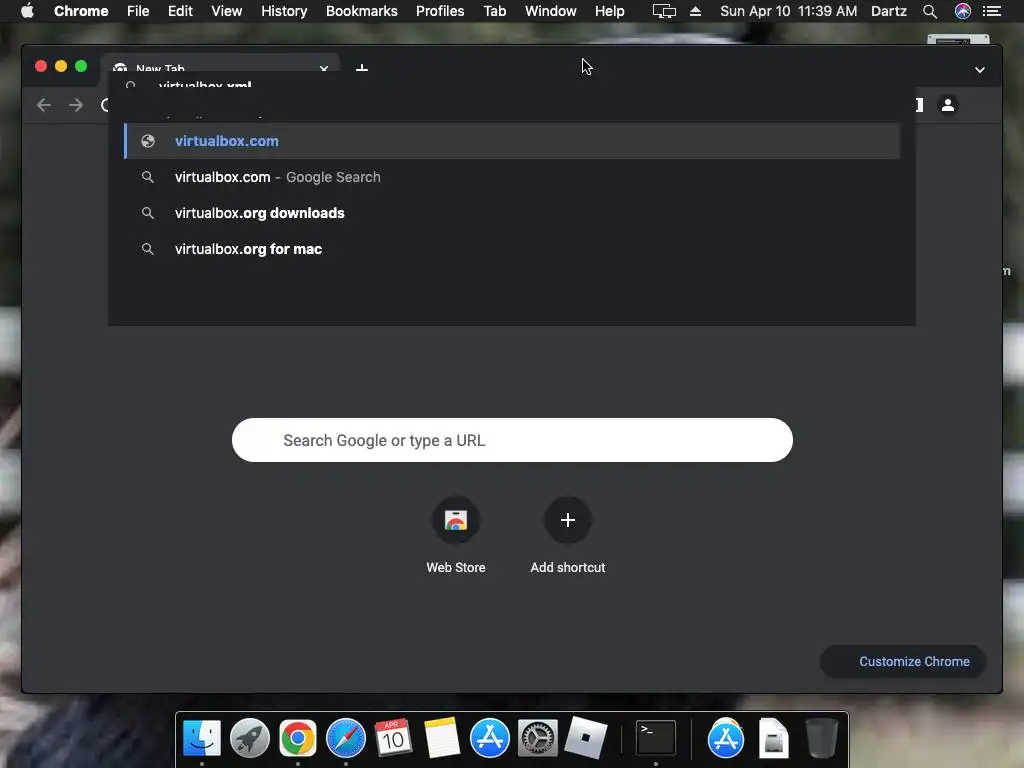This screenshot has width=1024, height=768.
Task: Click the screen mirroring display icon
Action: (664, 11)
